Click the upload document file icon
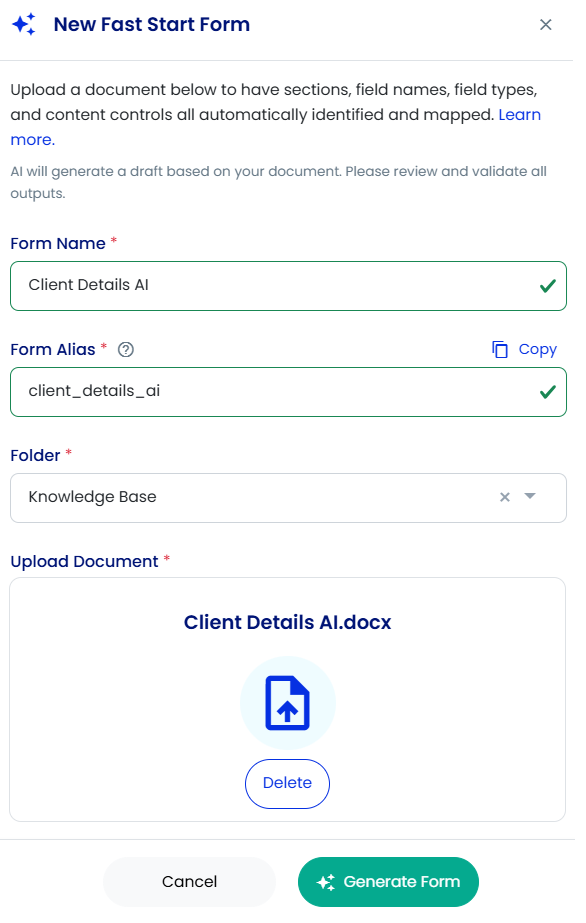The width and height of the screenshot is (586, 923). point(288,703)
